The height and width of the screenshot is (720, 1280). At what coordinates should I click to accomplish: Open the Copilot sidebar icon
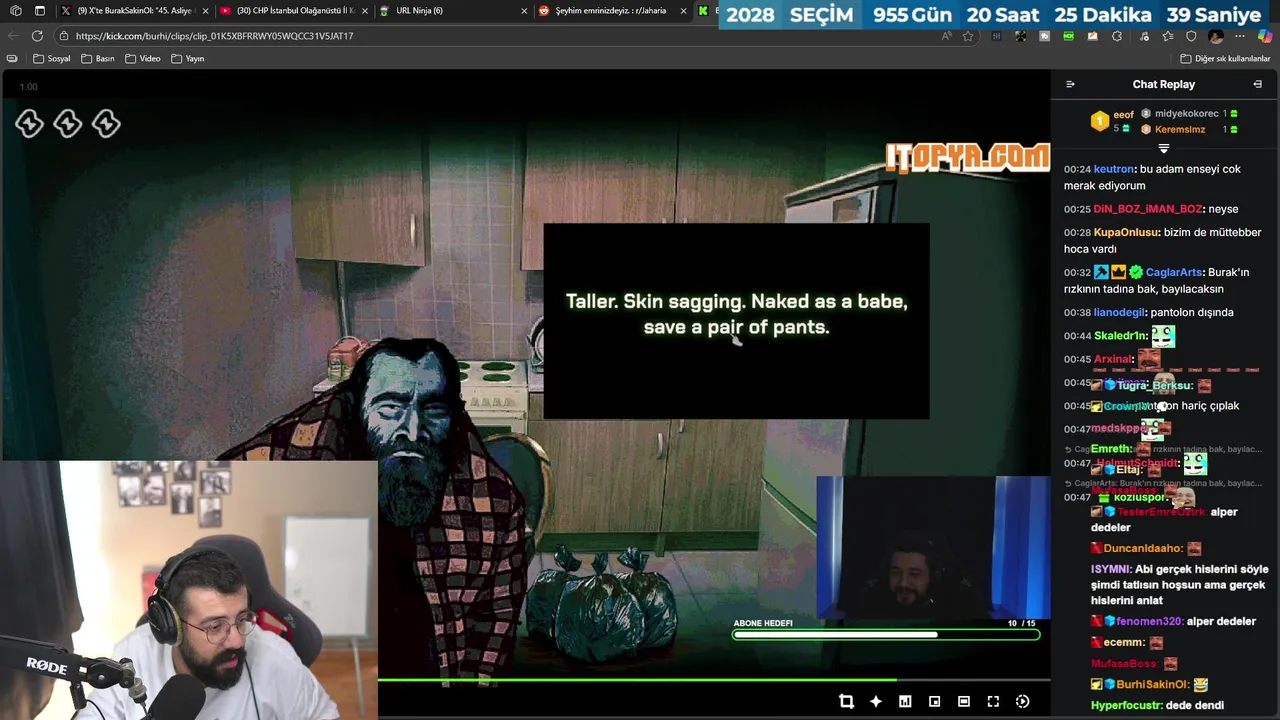[x=1265, y=36]
